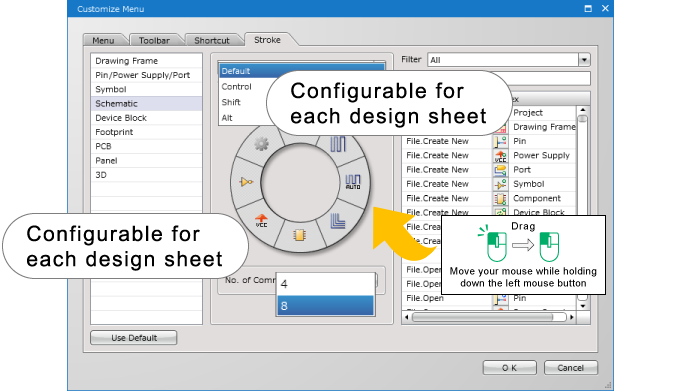Click File.Create New beside Component
Screen dimensions: 681x391
click(x=437, y=199)
